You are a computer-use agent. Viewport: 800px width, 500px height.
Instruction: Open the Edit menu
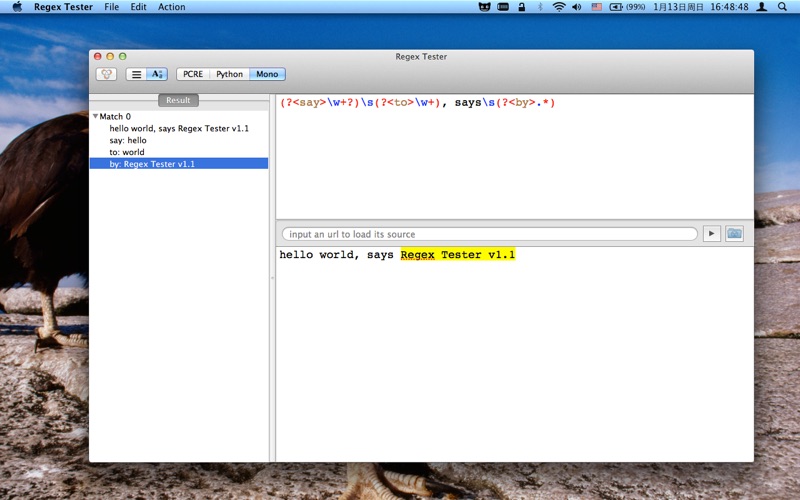tap(138, 7)
